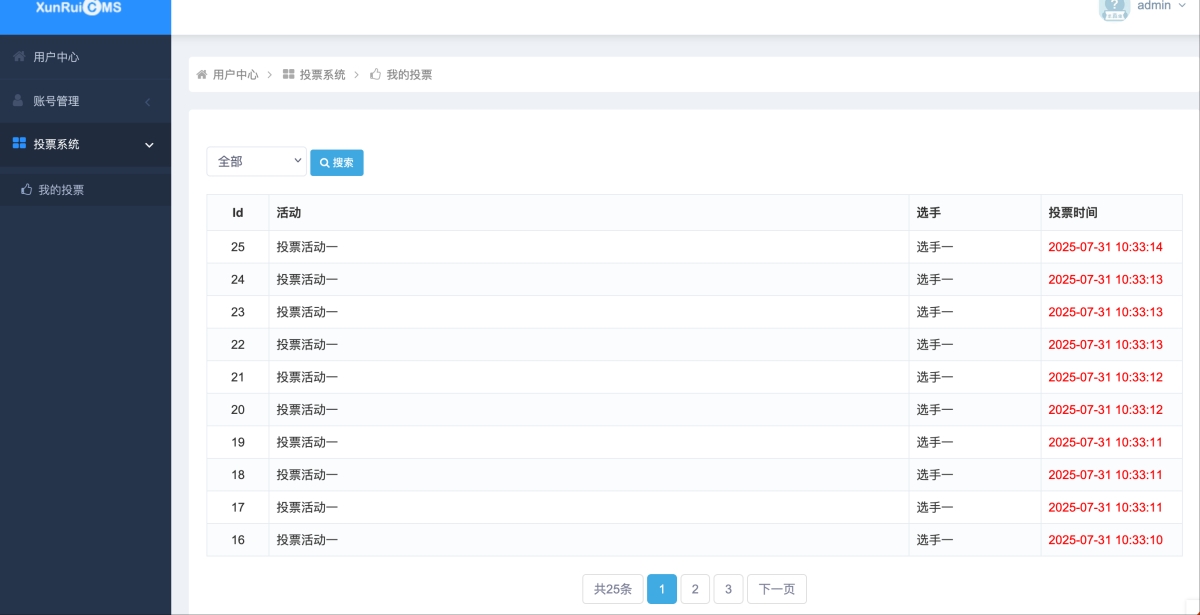Open the 全部 filter dropdown
Screen dimensions: 1200x615
257,161
